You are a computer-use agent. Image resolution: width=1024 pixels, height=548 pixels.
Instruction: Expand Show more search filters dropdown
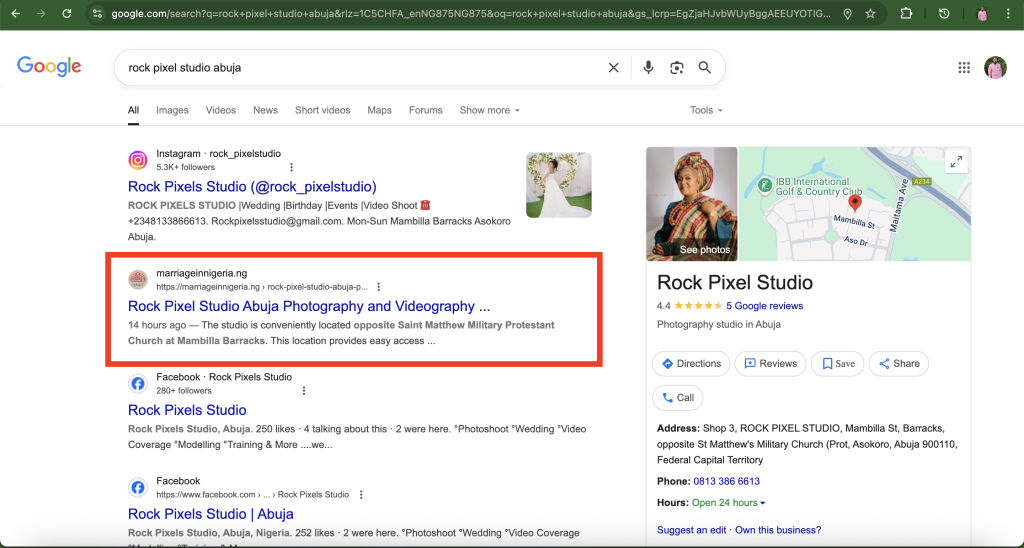pyautogui.click(x=489, y=110)
